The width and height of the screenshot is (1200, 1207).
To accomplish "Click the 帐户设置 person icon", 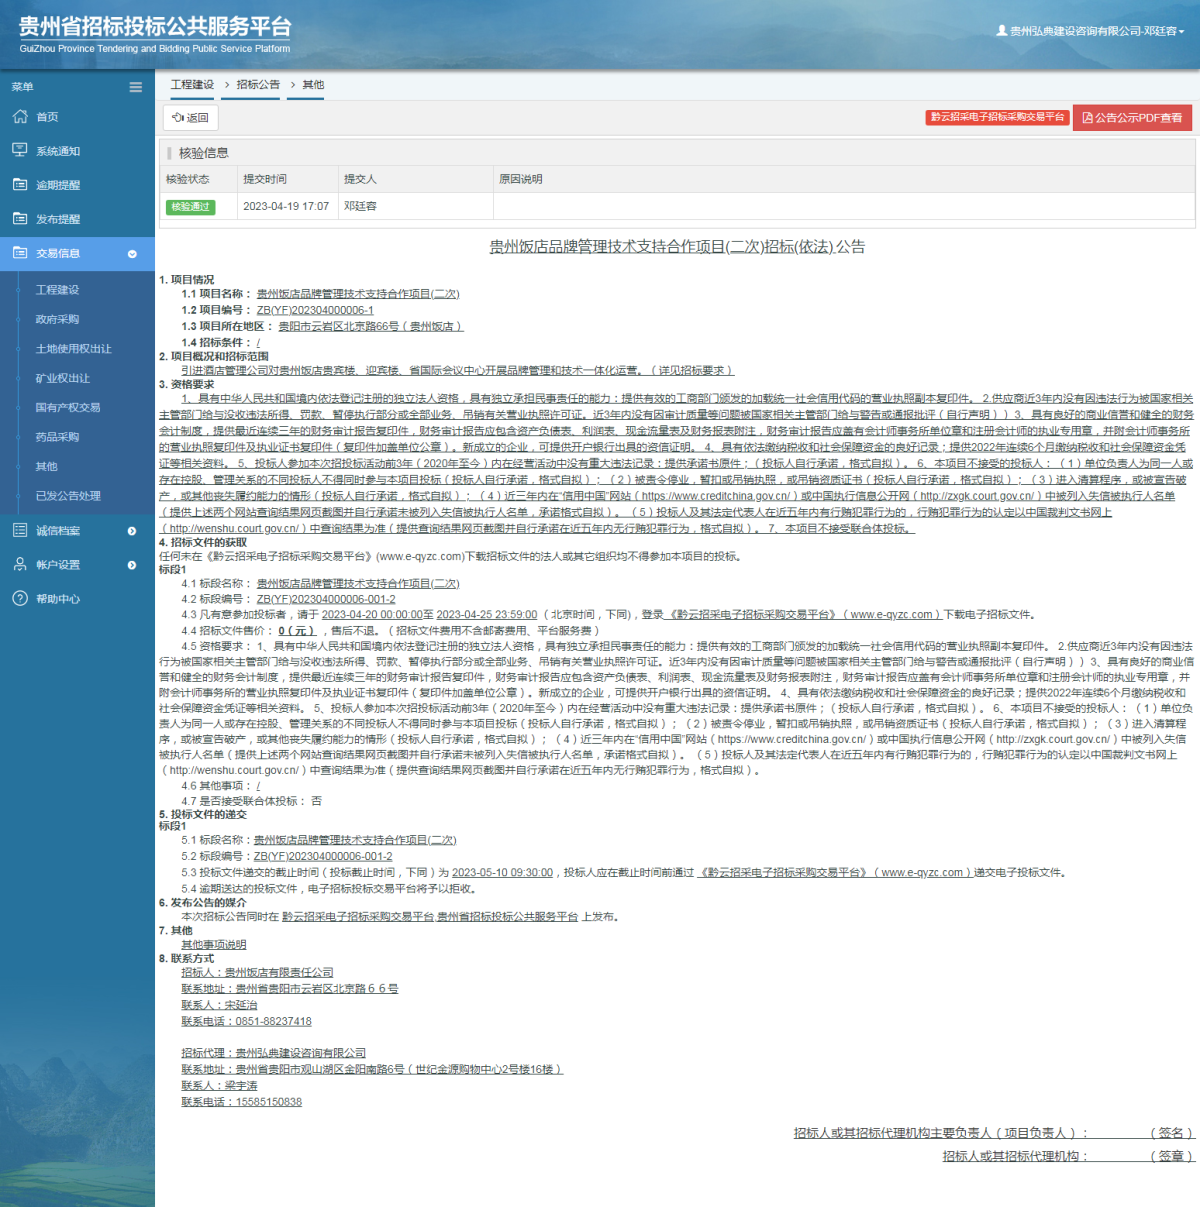I will pos(20,565).
